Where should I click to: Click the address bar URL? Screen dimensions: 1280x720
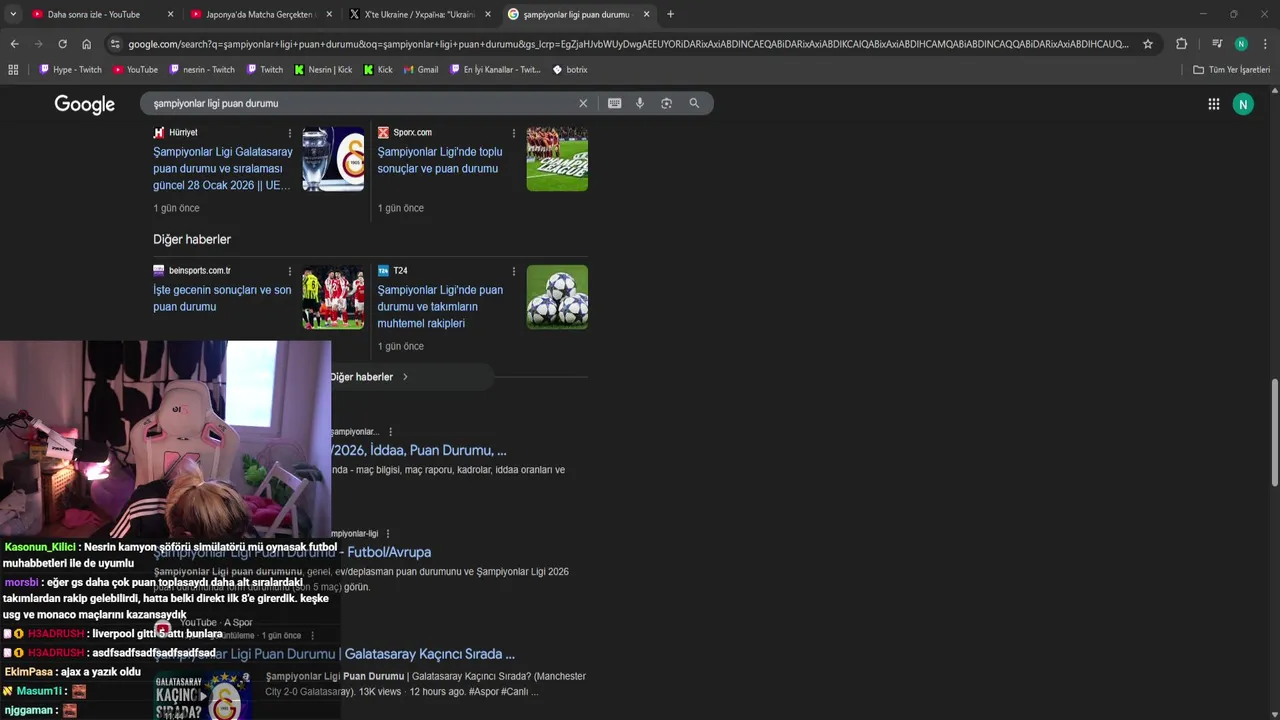pyautogui.click(x=628, y=44)
